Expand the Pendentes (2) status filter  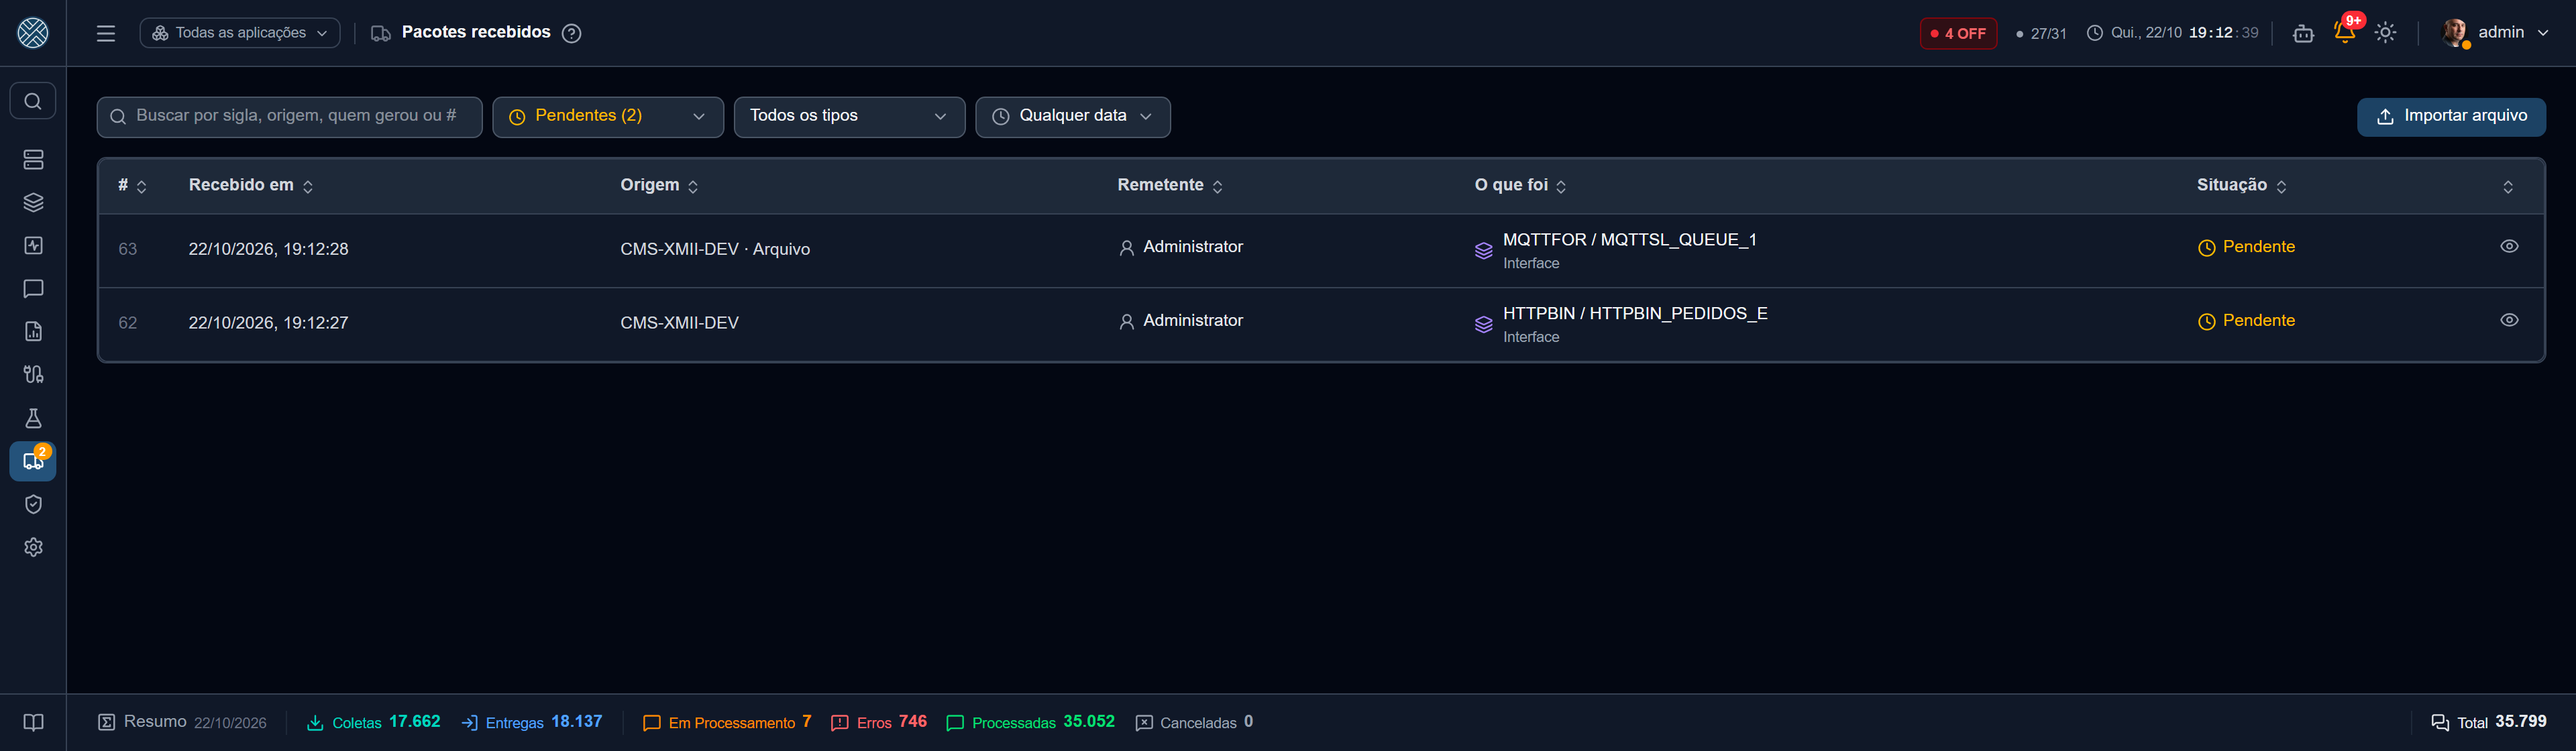608,117
